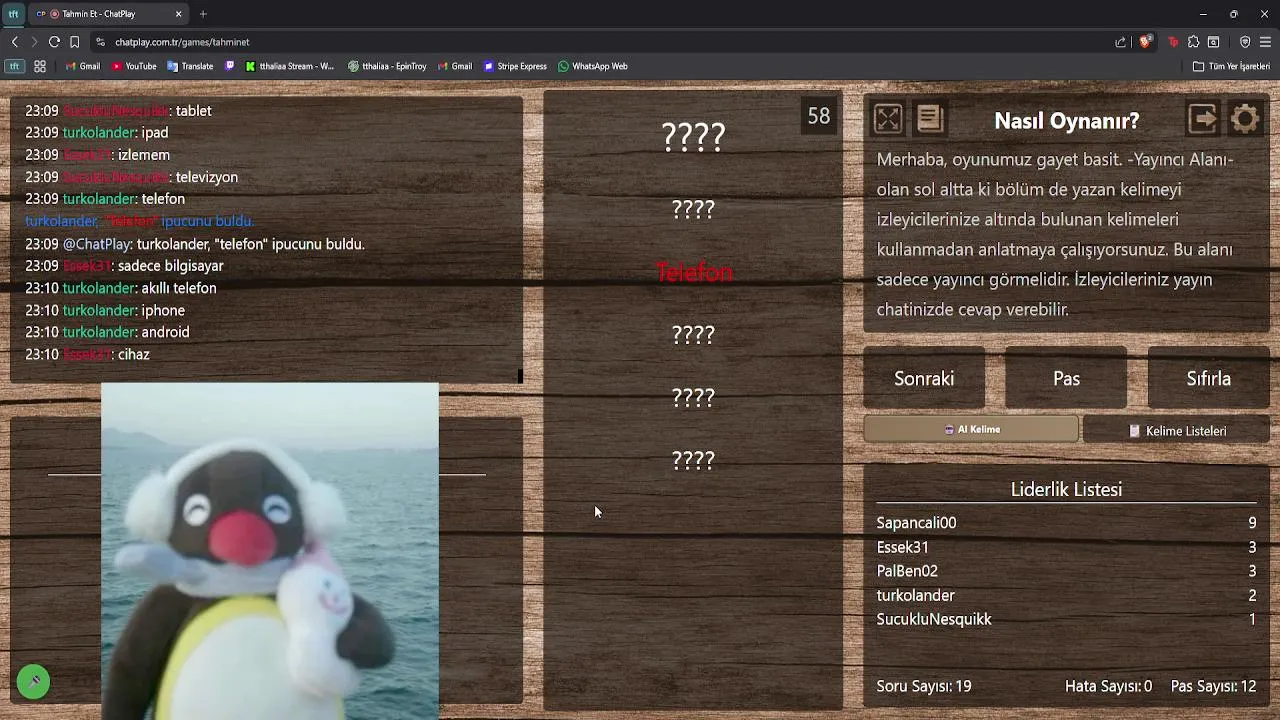
Task: Click the penguin plush image
Action: (270, 551)
